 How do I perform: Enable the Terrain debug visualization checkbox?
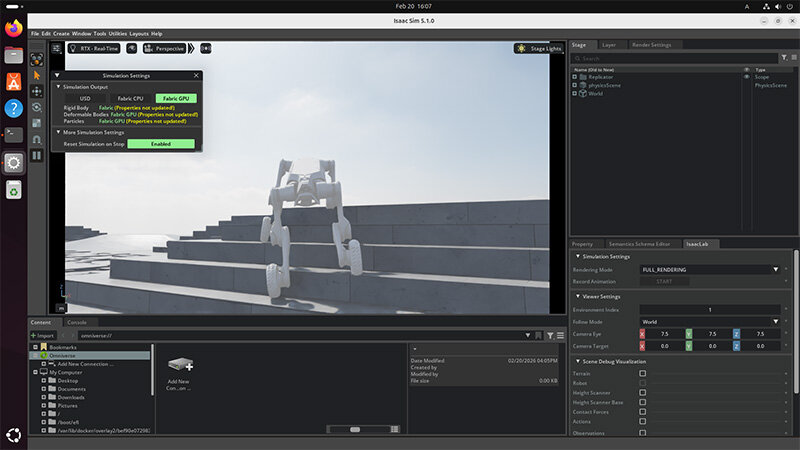pyautogui.click(x=640, y=372)
